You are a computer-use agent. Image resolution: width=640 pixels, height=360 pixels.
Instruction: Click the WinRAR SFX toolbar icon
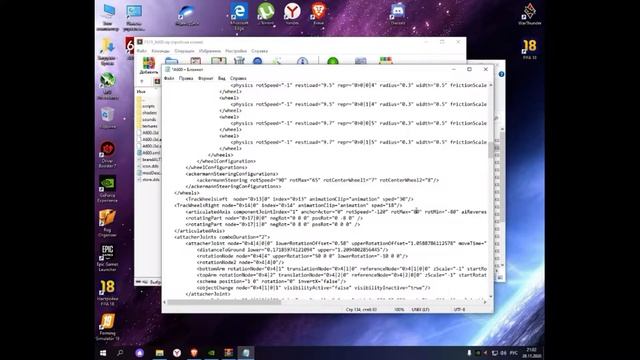pyautogui.click(x=386, y=61)
